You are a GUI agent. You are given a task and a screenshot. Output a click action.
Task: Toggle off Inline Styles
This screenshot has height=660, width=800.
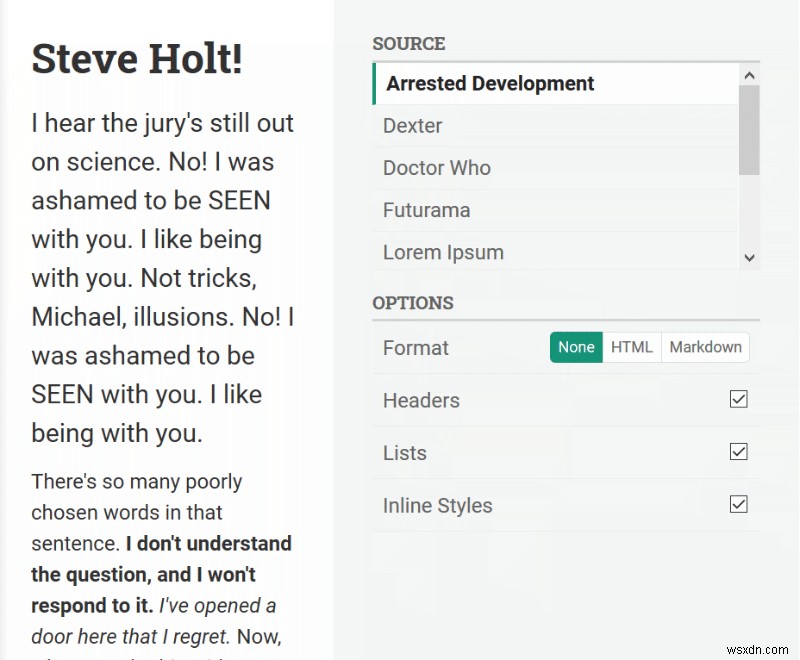[x=738, y=504]
